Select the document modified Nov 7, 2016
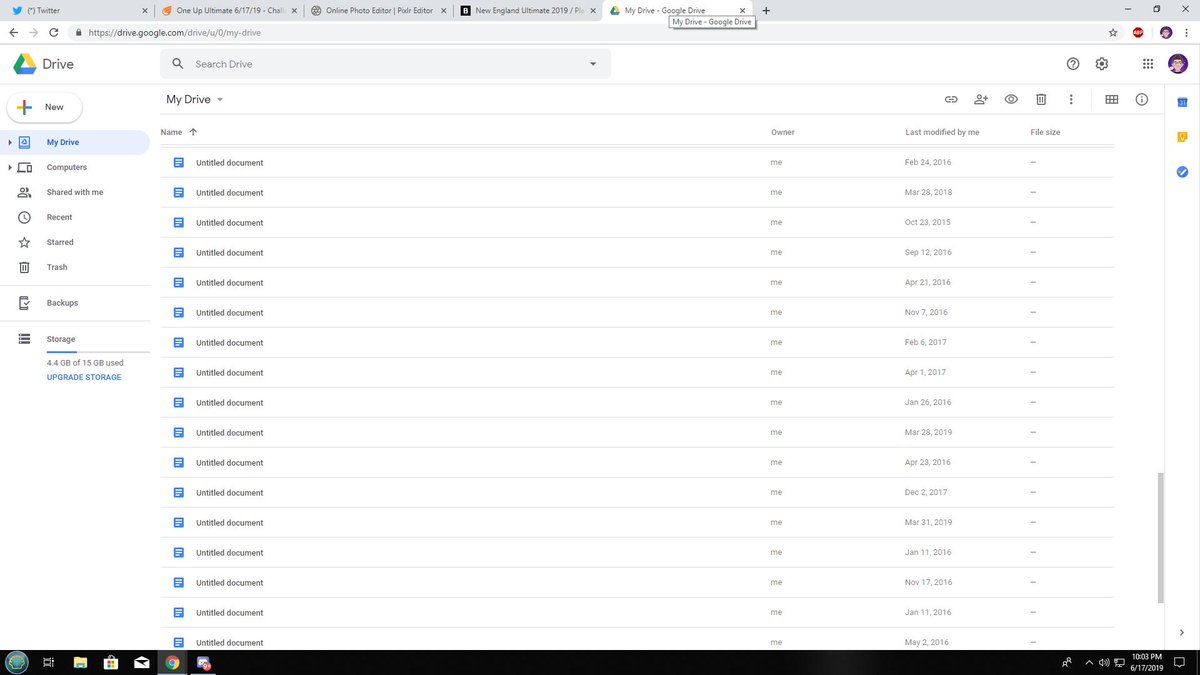The height and width of the screenshot is (675, 1200). [636, 312]
